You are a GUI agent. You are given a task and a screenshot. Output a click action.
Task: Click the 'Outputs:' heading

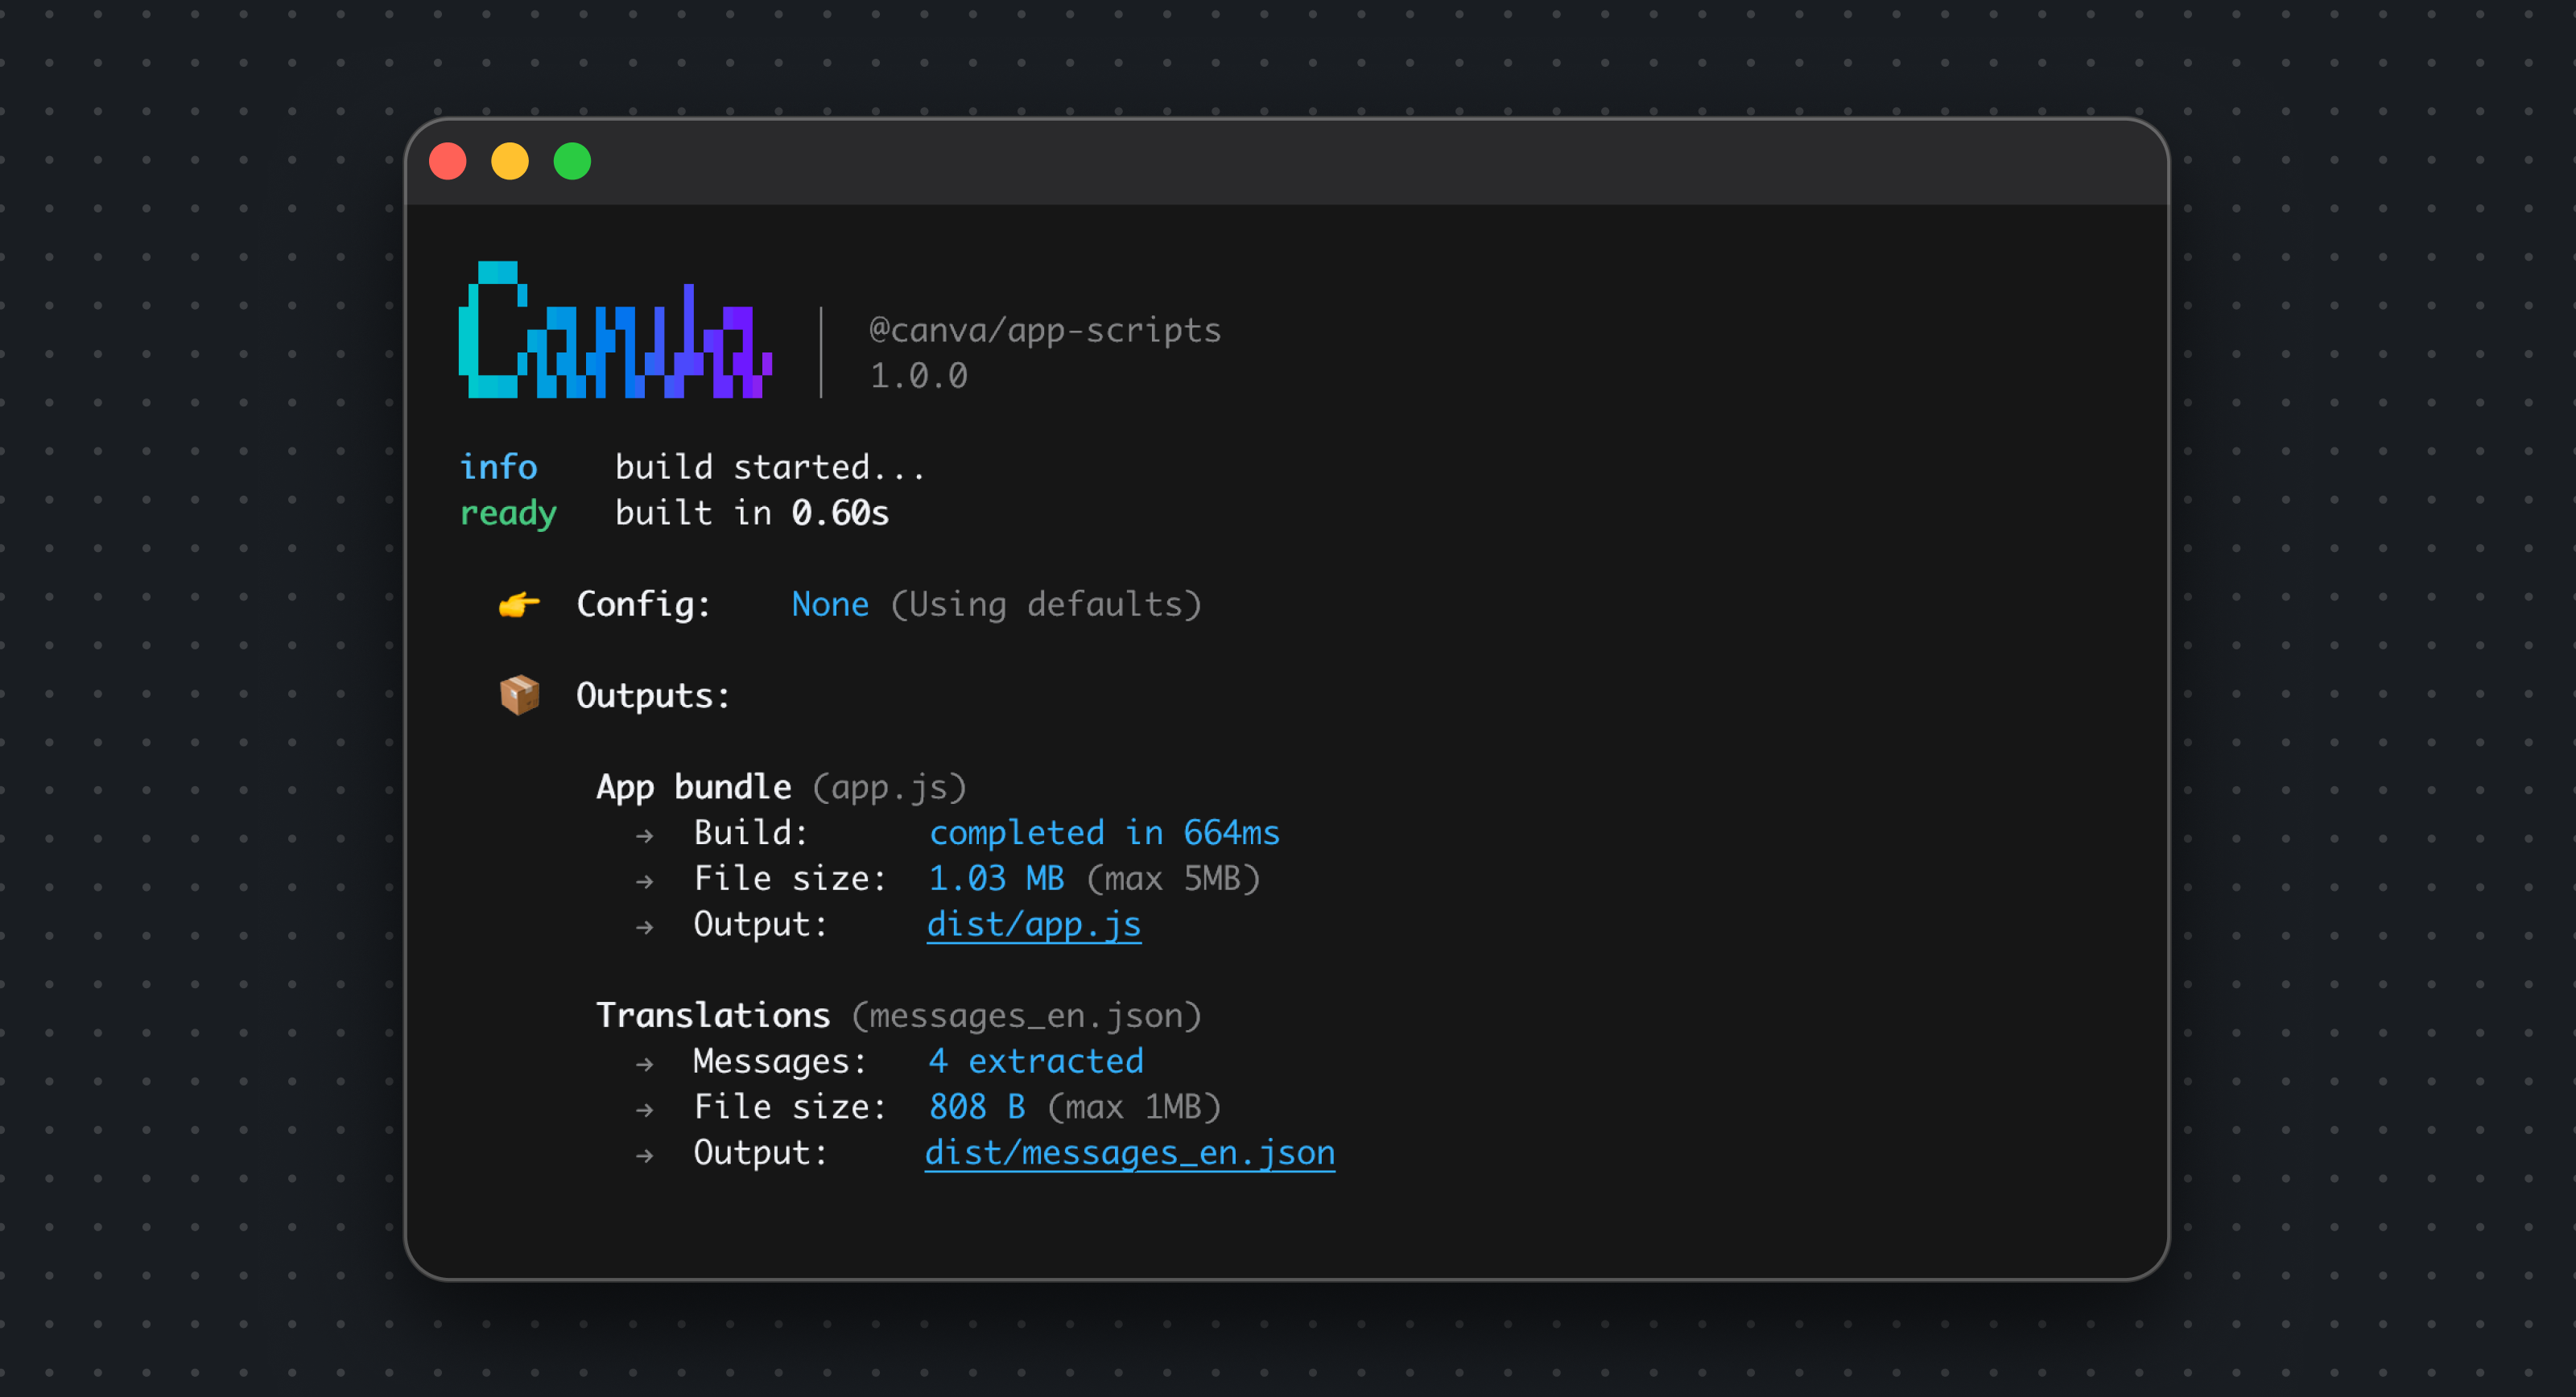[653, 696]
